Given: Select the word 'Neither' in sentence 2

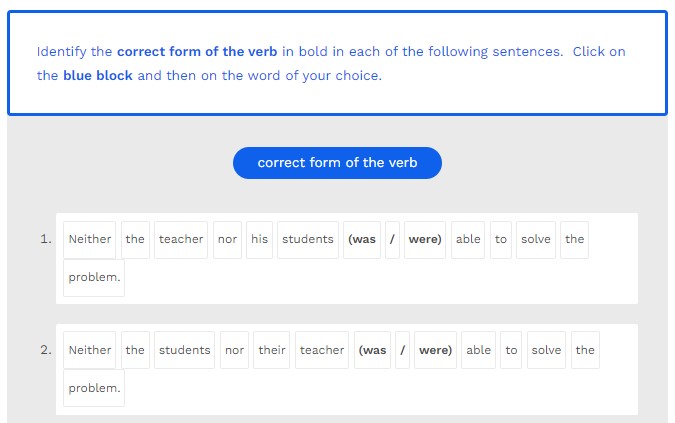Looking at the screenshot, I should pos(89,351).
